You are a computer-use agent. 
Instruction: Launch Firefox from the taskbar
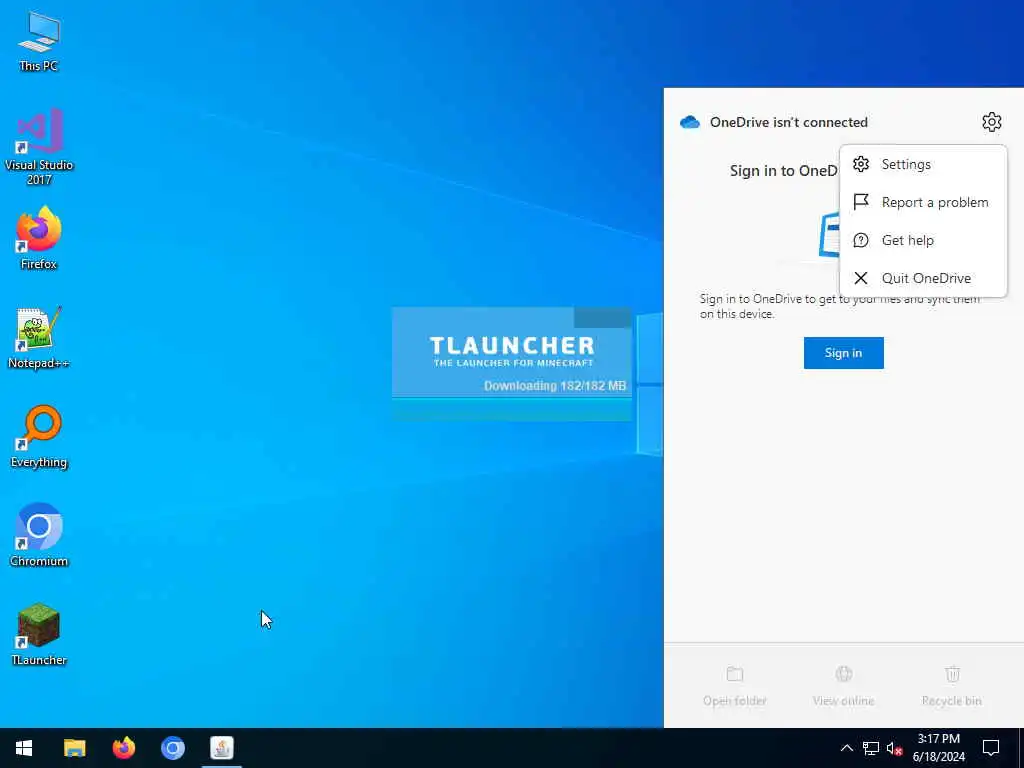(x=123, y=748)
